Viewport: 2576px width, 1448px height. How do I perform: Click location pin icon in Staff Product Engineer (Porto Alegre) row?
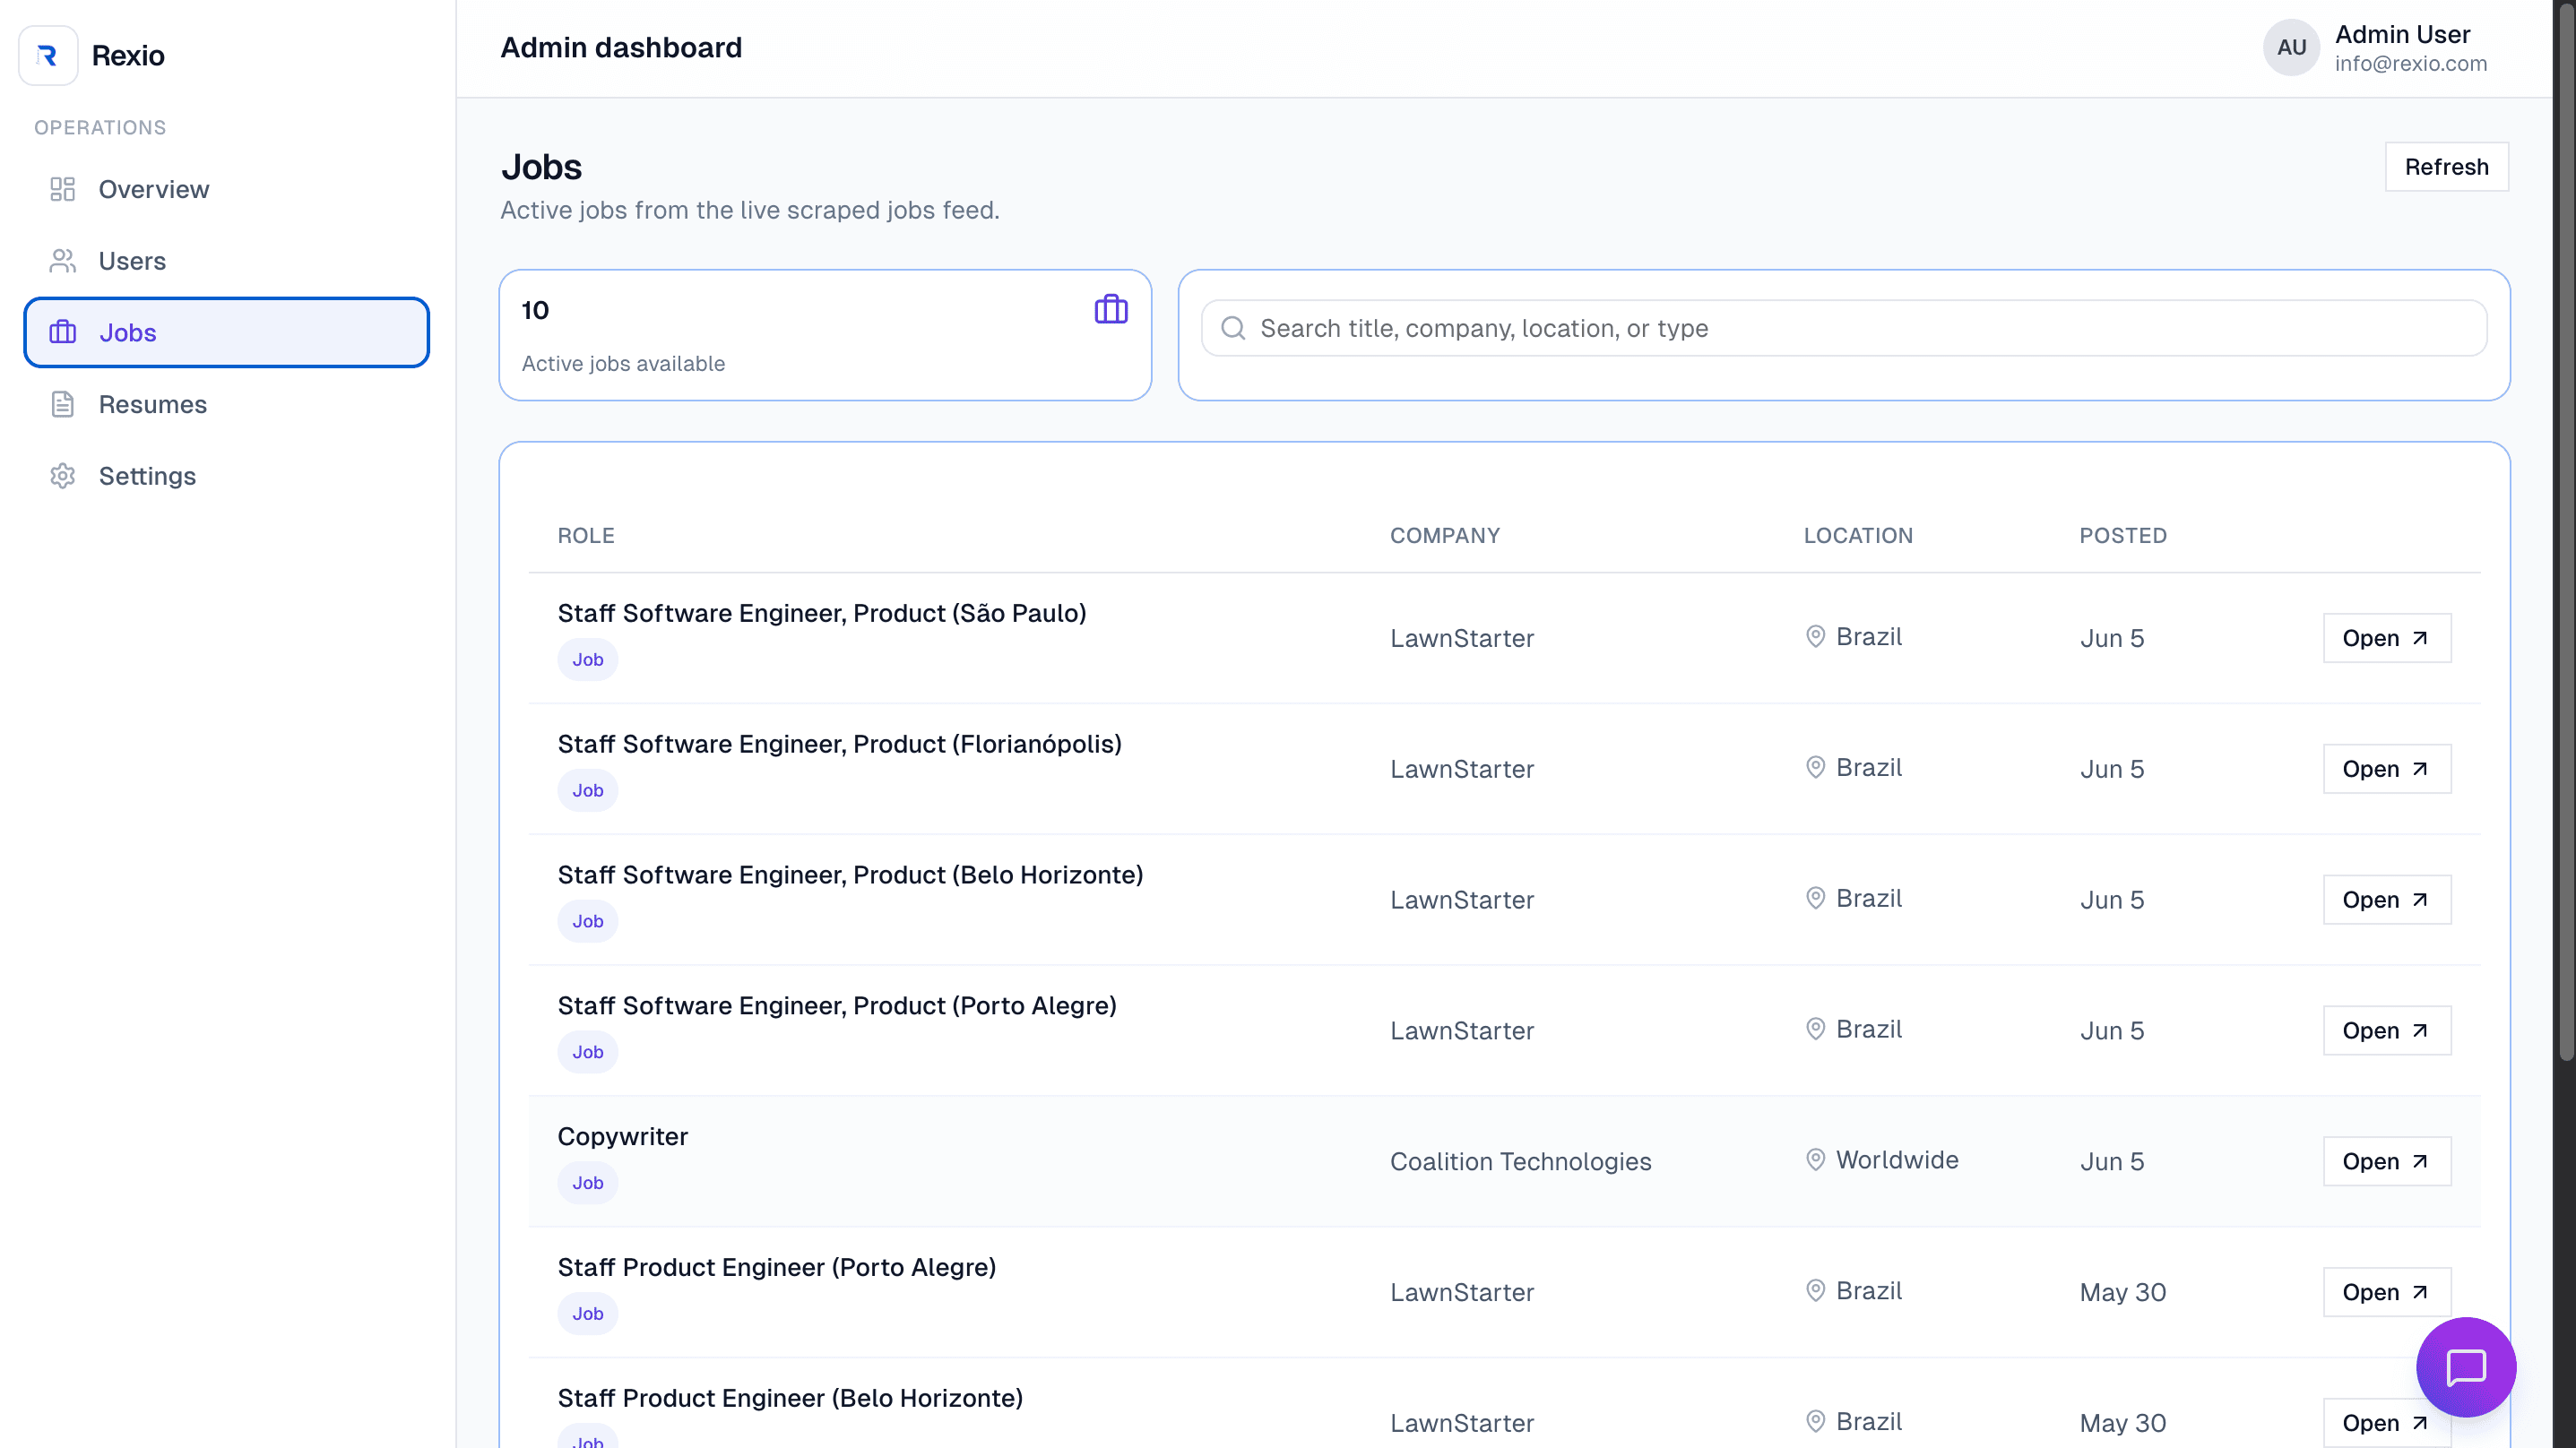pyautogui.click(x=1815, y=1291)
